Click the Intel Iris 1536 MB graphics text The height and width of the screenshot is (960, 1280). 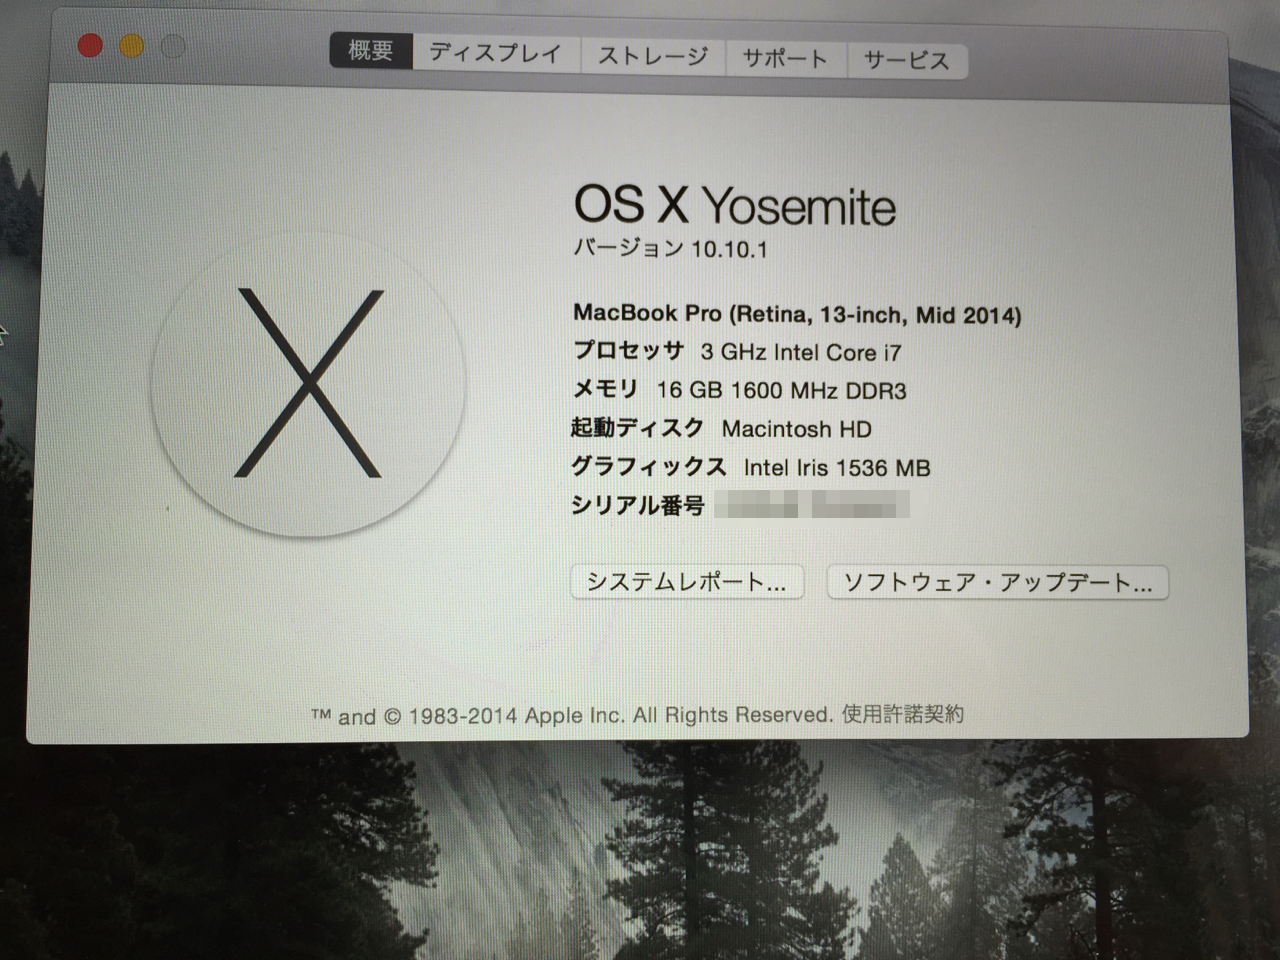(836, 467)
